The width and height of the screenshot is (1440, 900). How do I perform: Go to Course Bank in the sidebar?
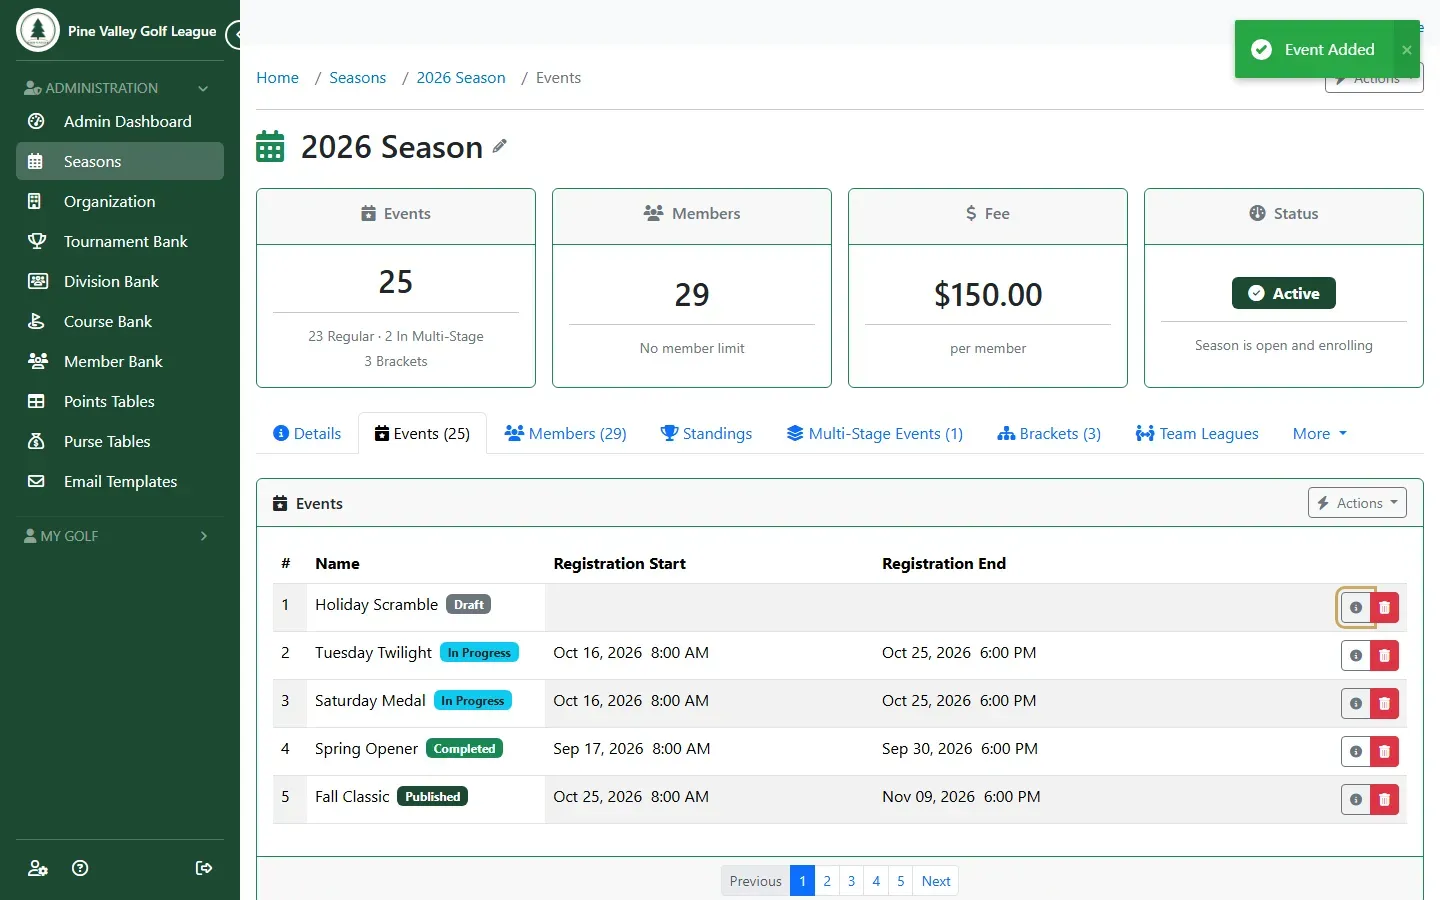coord(120,321)
